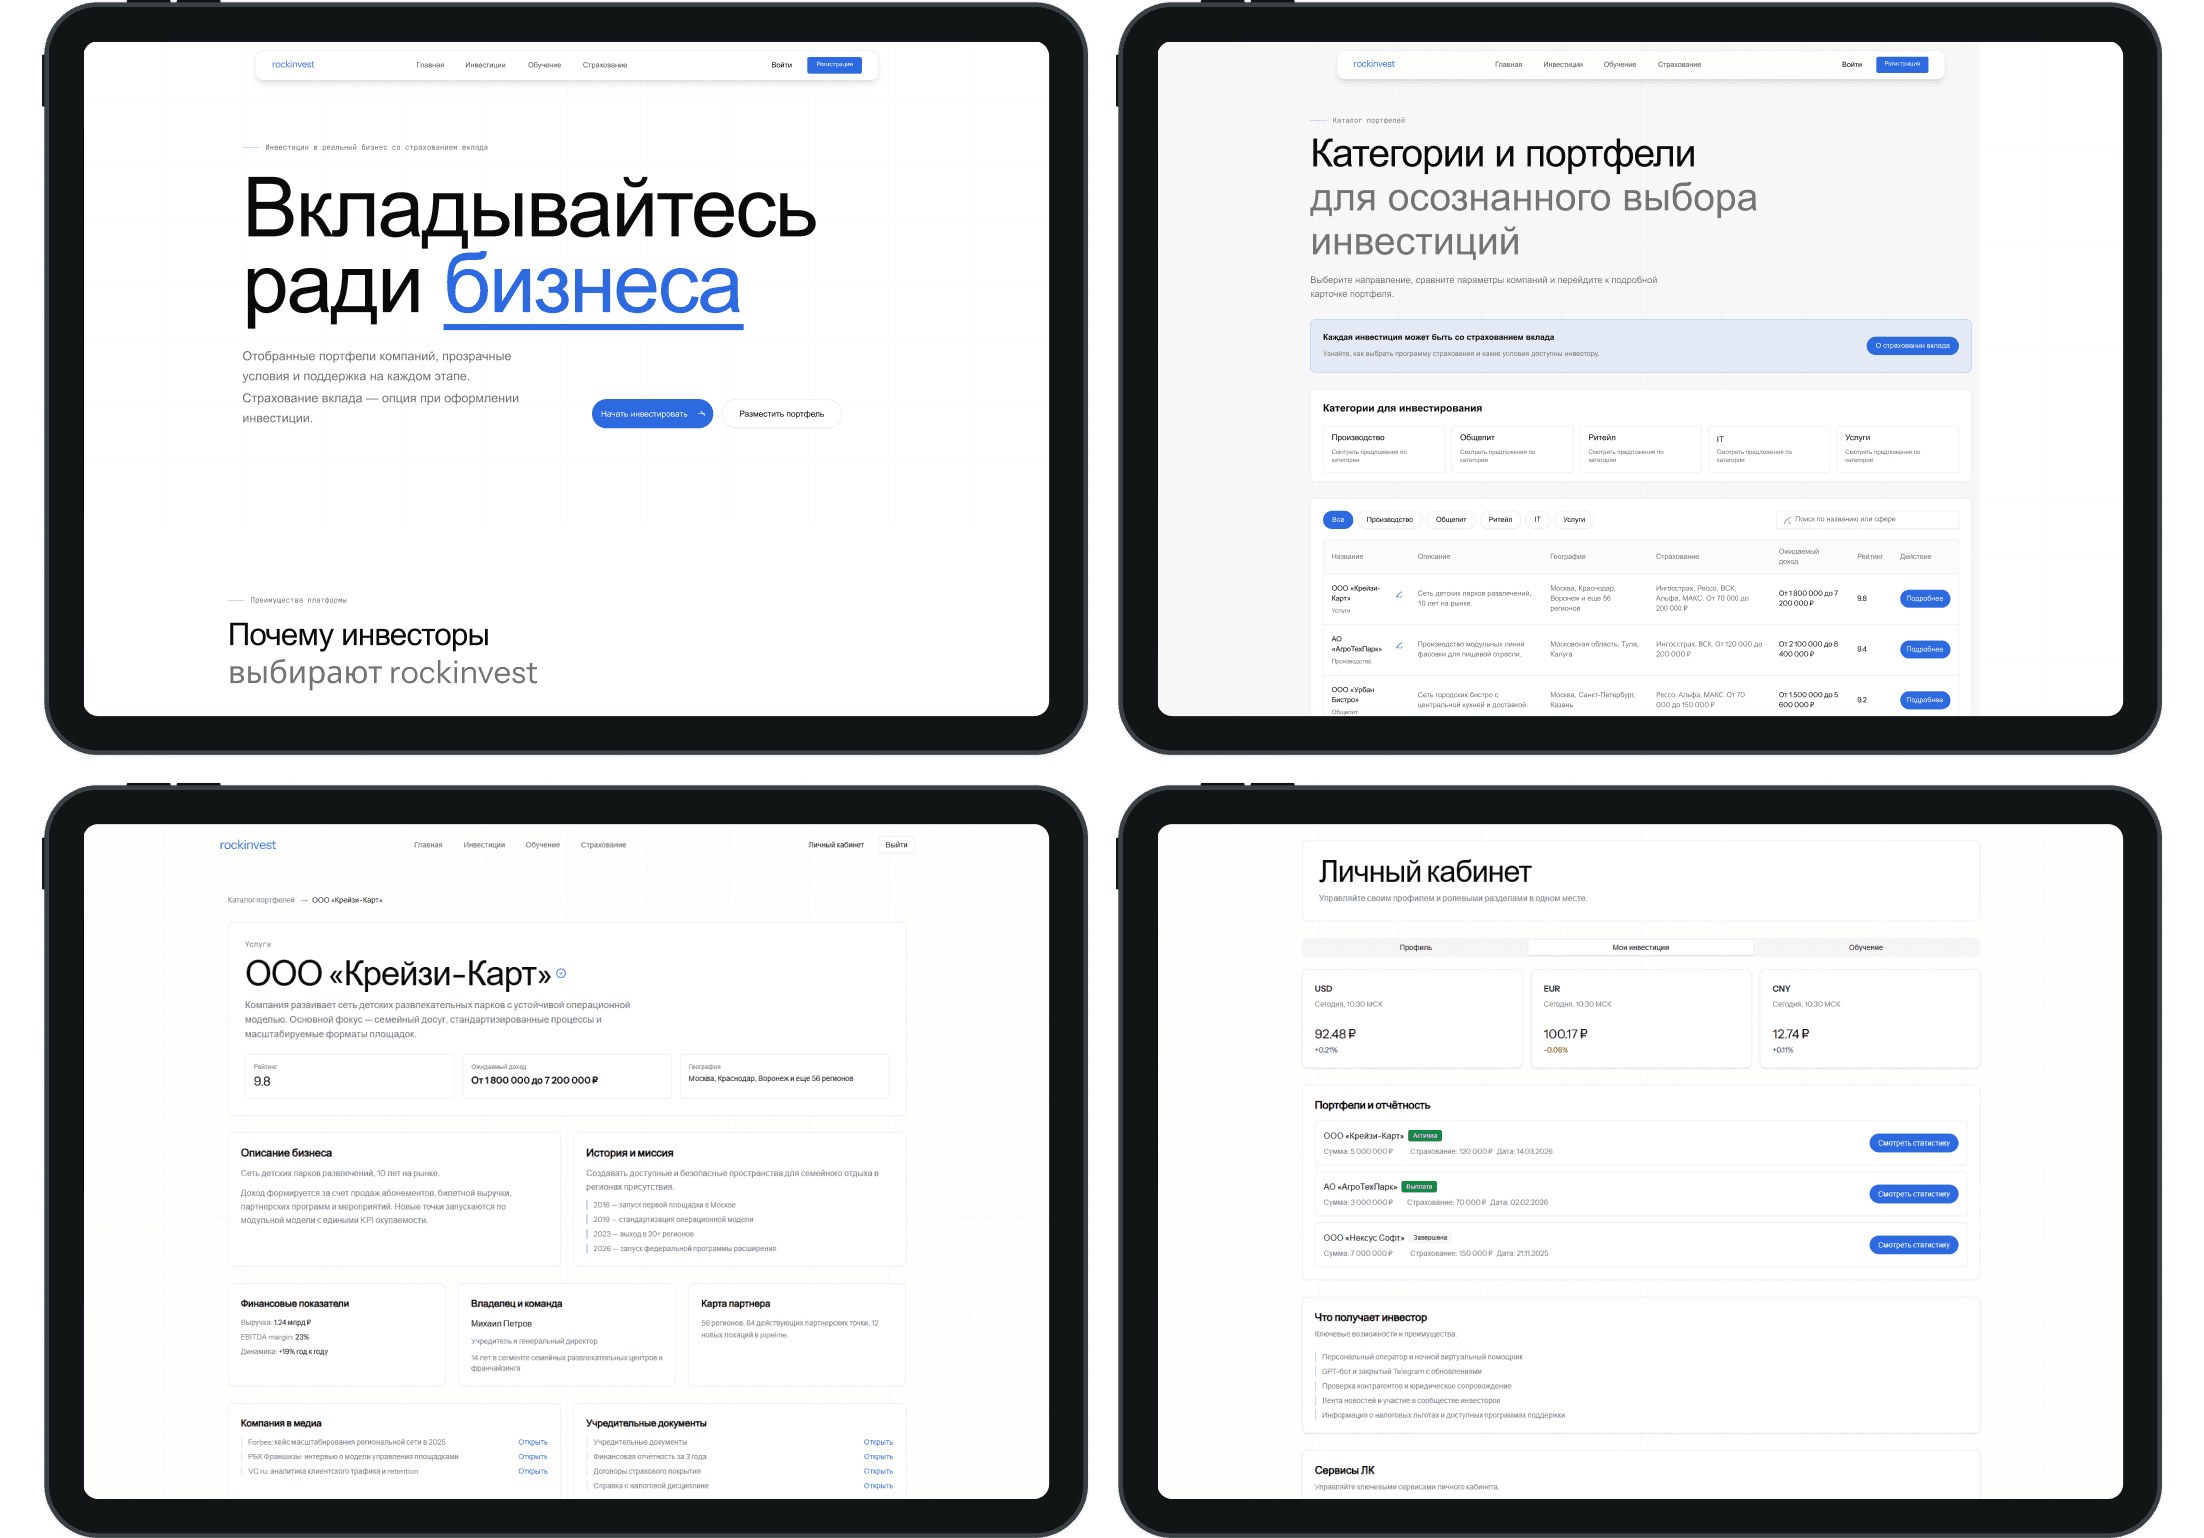Click the pencil icon in the ООО «Крейзи-Карт» row
Image resolution: width=2204 pixels, height=1538 pixels.
(1398, 594)
